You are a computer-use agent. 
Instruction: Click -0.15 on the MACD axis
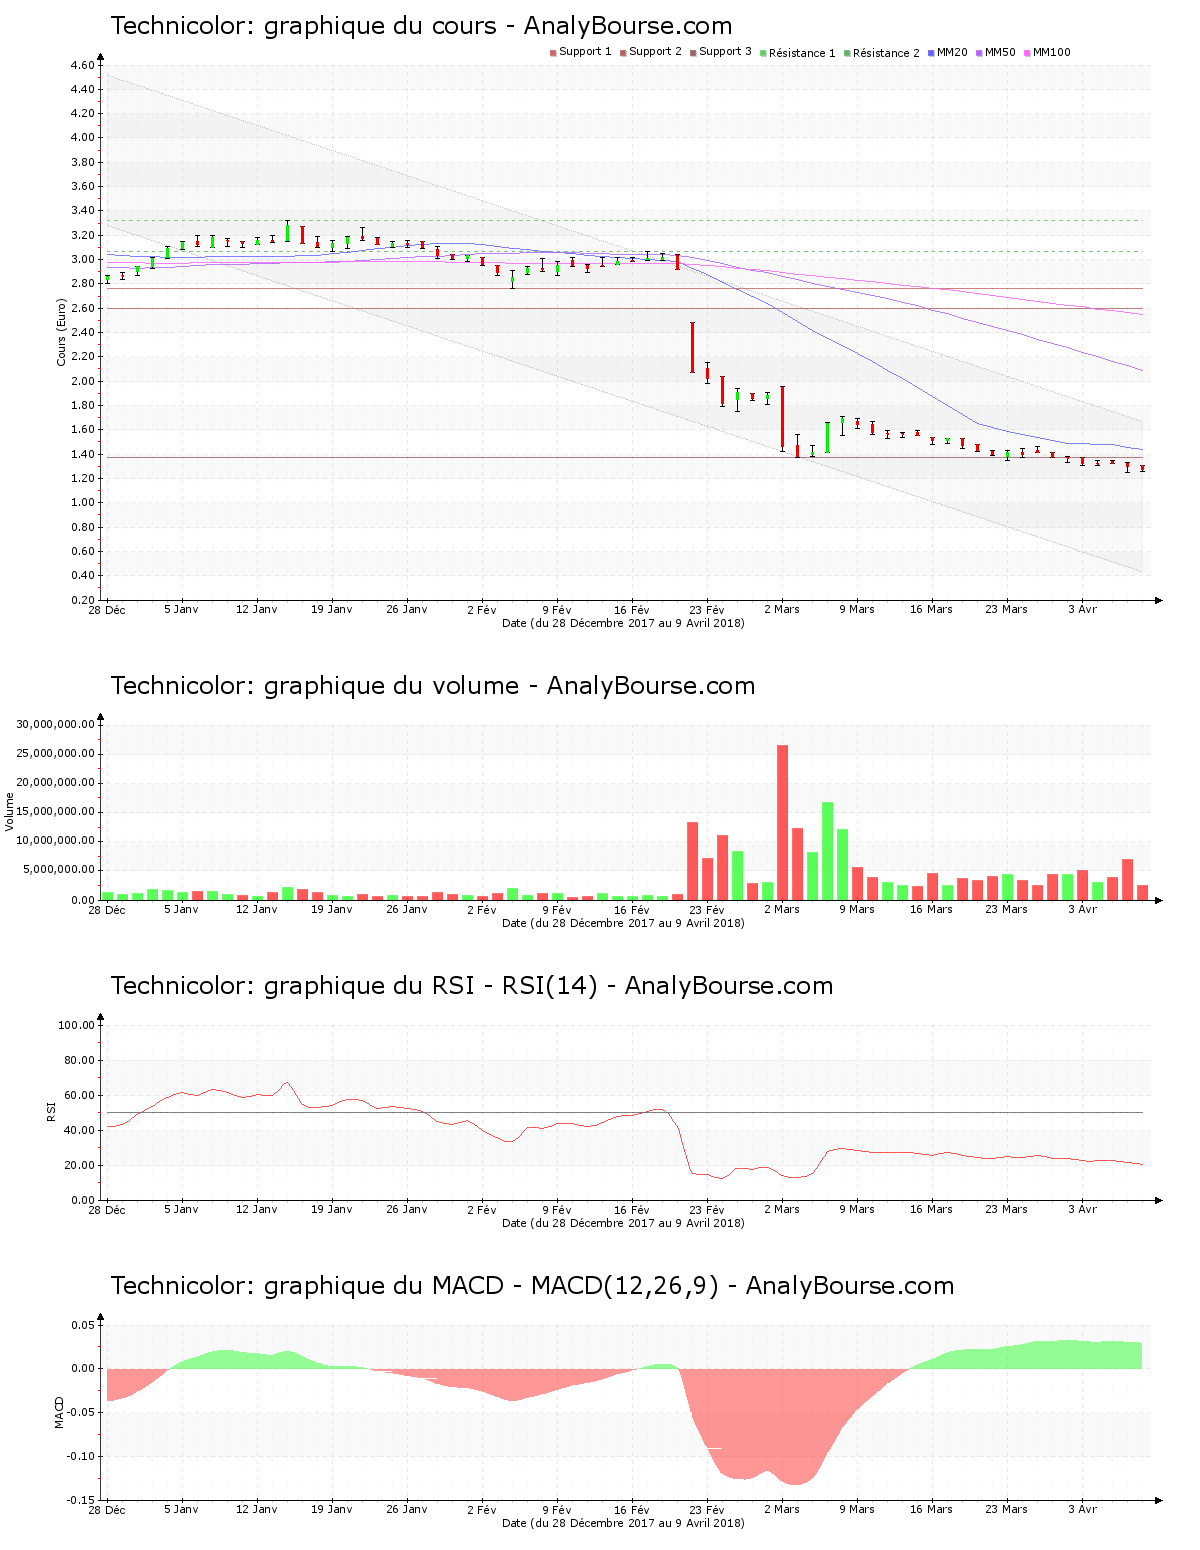point(81,1500)
